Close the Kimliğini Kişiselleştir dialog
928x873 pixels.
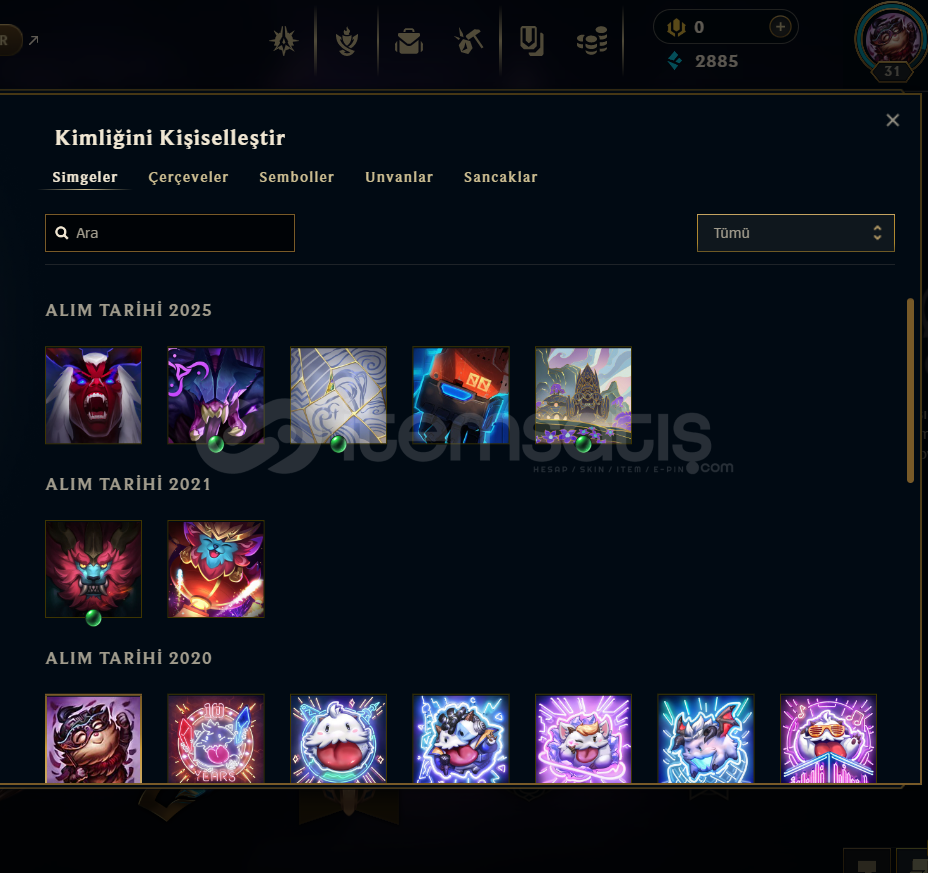(x=892, y=120)
